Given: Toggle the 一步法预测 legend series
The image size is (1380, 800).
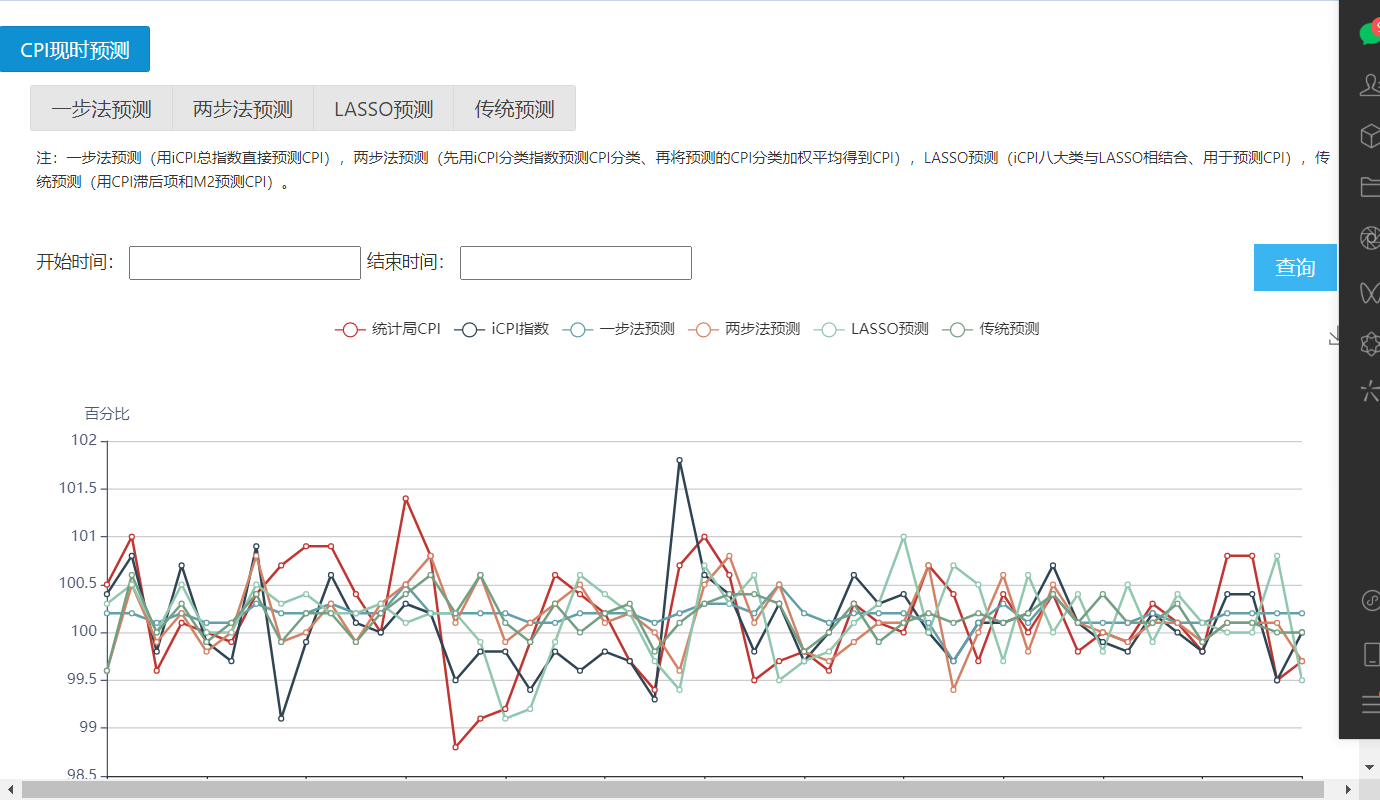Looking at the screenshot, I should click(618, 329).
